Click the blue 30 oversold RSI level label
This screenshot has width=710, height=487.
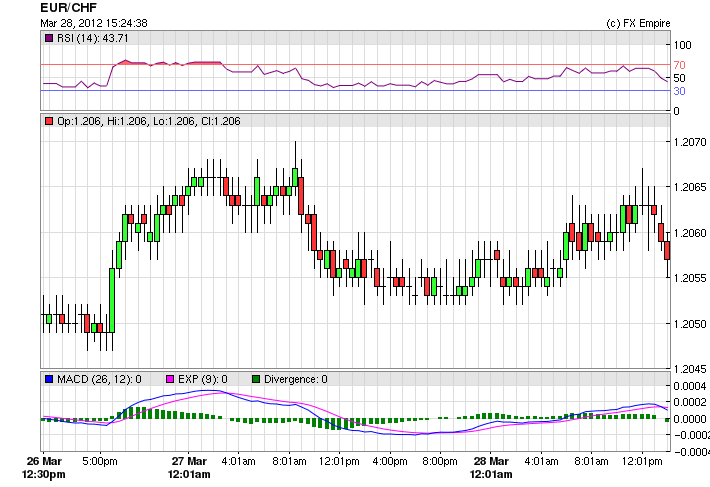(679, 91)
